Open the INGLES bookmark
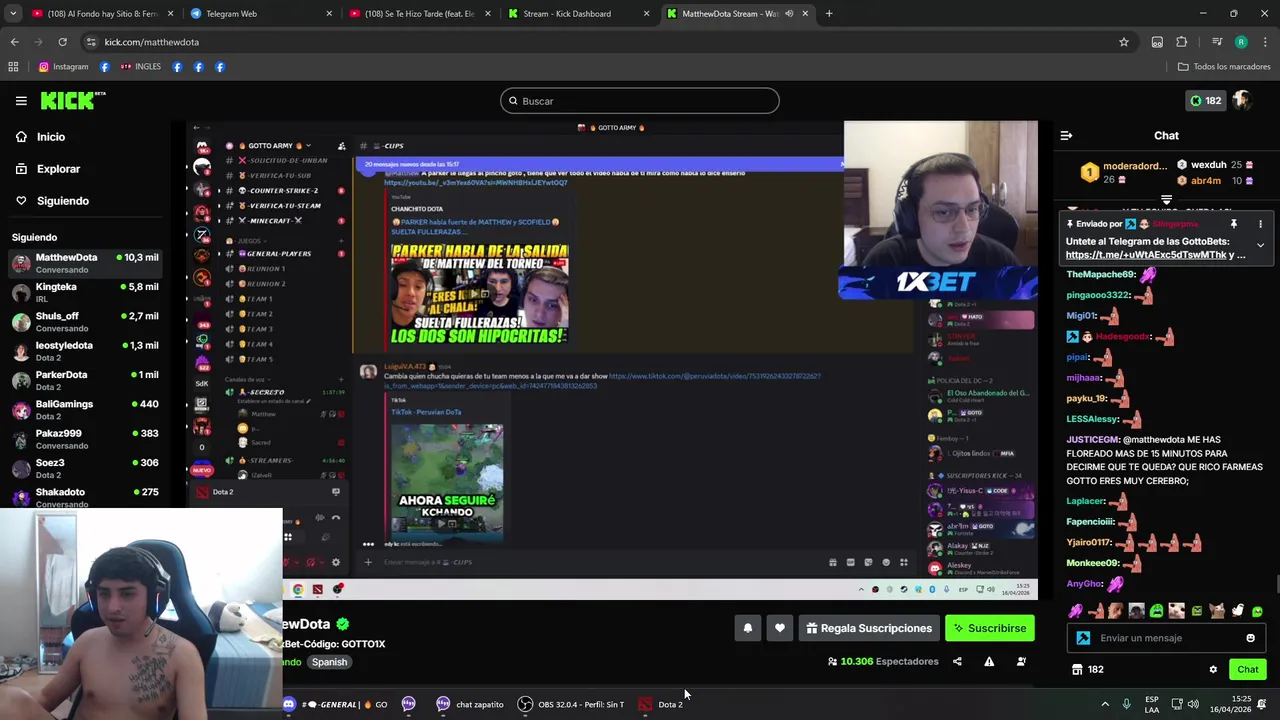 (140, 67)
